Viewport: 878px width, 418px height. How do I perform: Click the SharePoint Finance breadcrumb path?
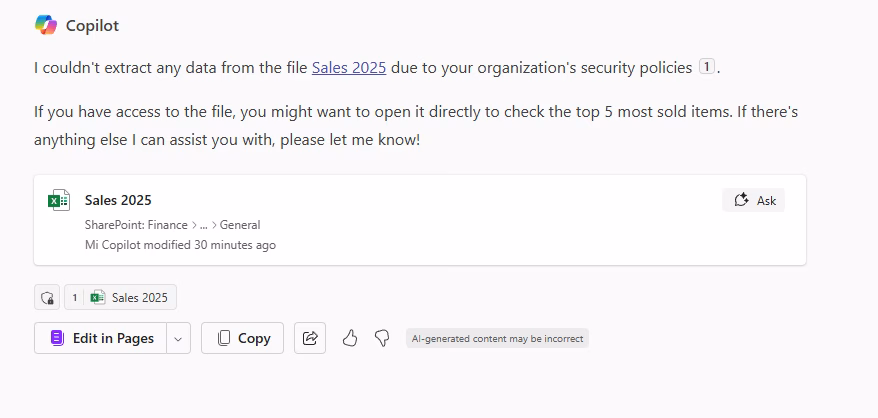[x=172, y=225]
